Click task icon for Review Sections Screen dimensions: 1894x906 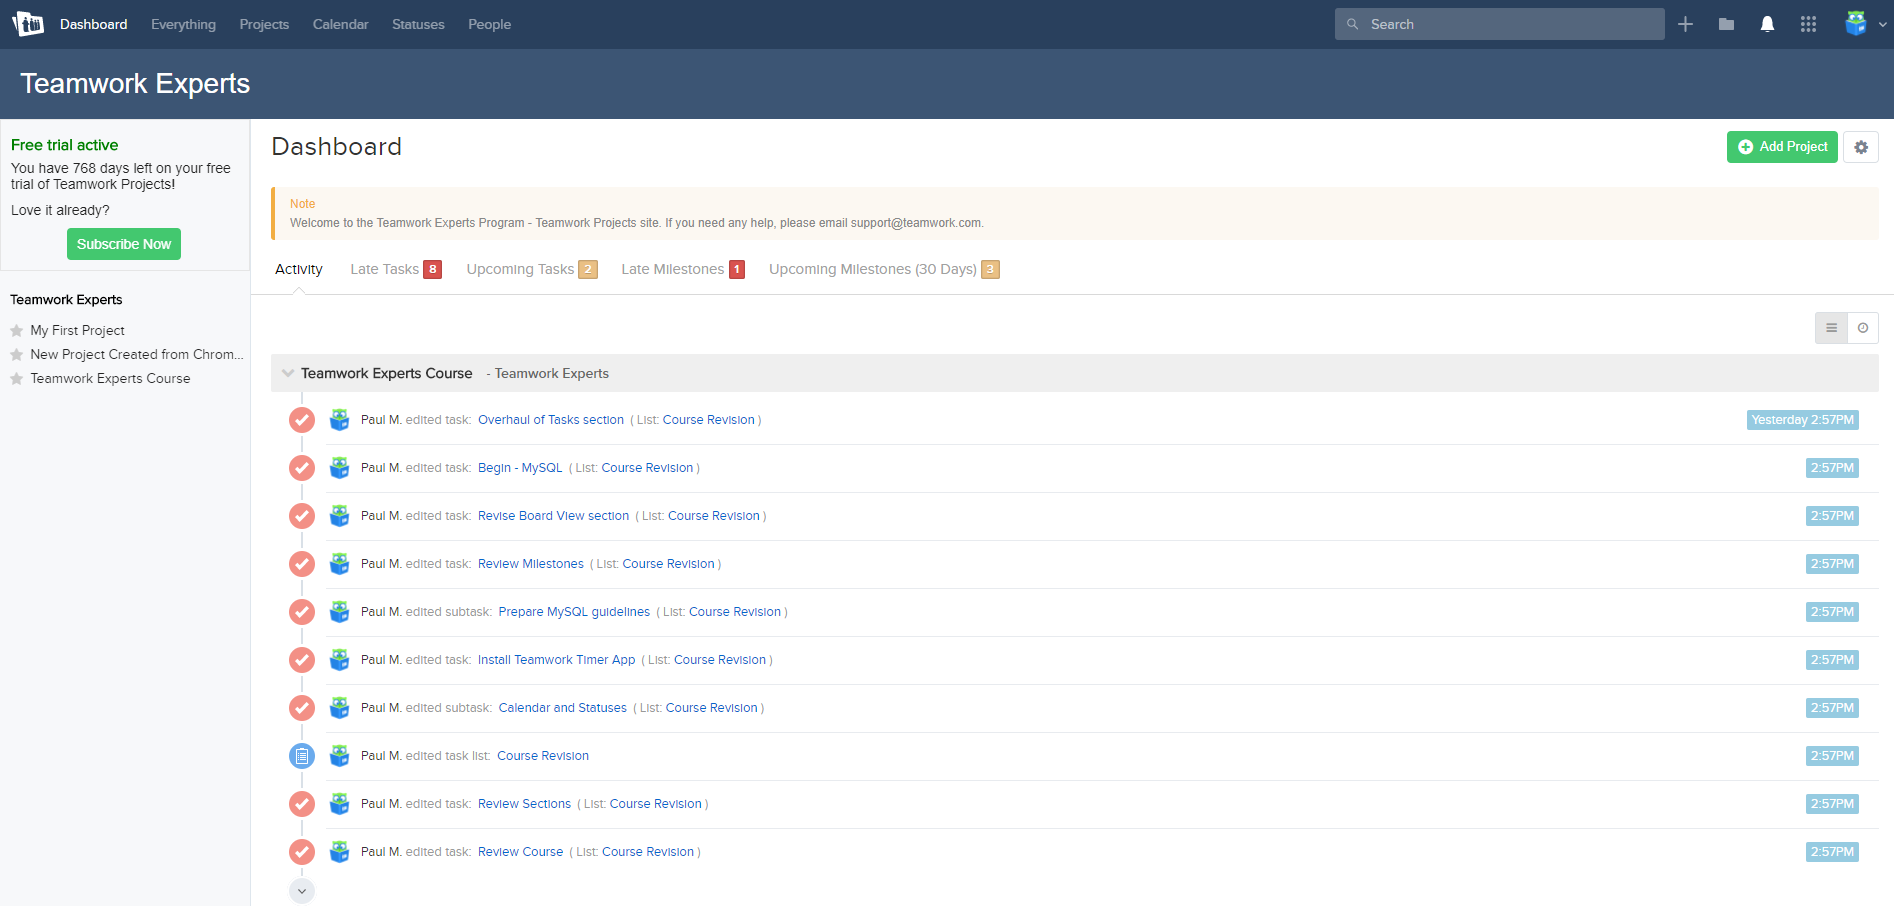(302, 804)
